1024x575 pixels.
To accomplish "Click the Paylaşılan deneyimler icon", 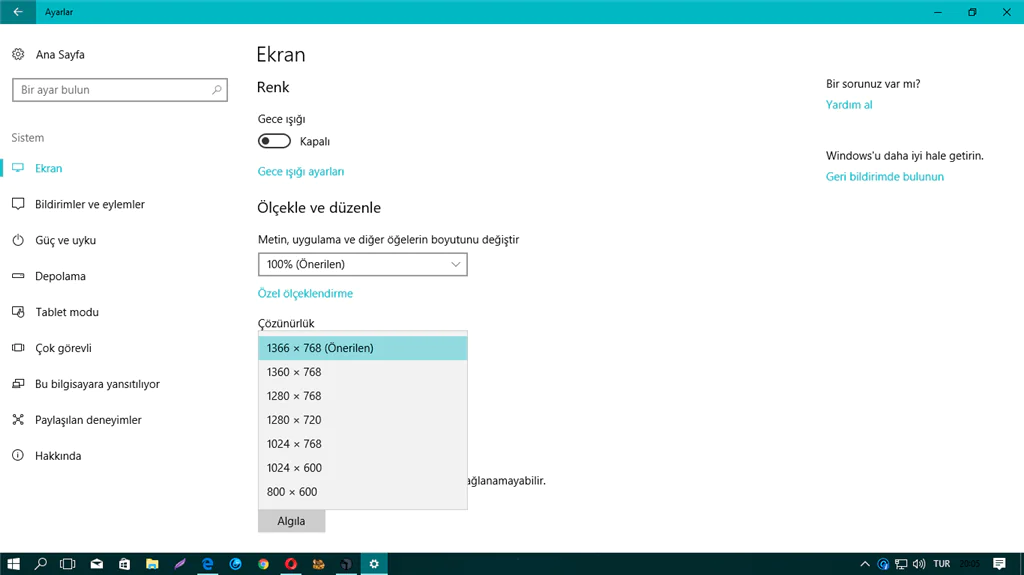I will pyautogui.click(x=18, y=420).
